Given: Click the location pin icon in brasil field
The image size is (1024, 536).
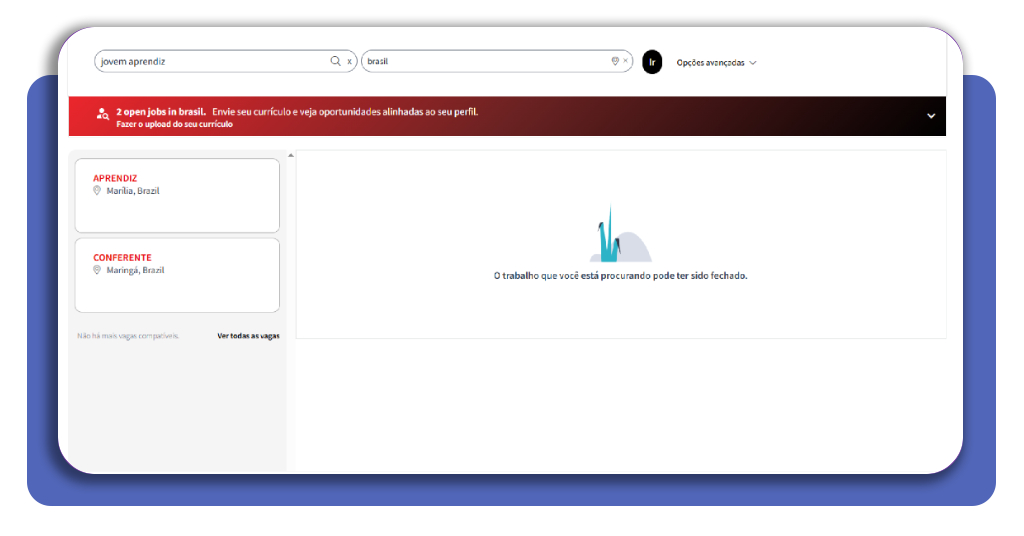Looking at the screenshot, I should [615, 61].
